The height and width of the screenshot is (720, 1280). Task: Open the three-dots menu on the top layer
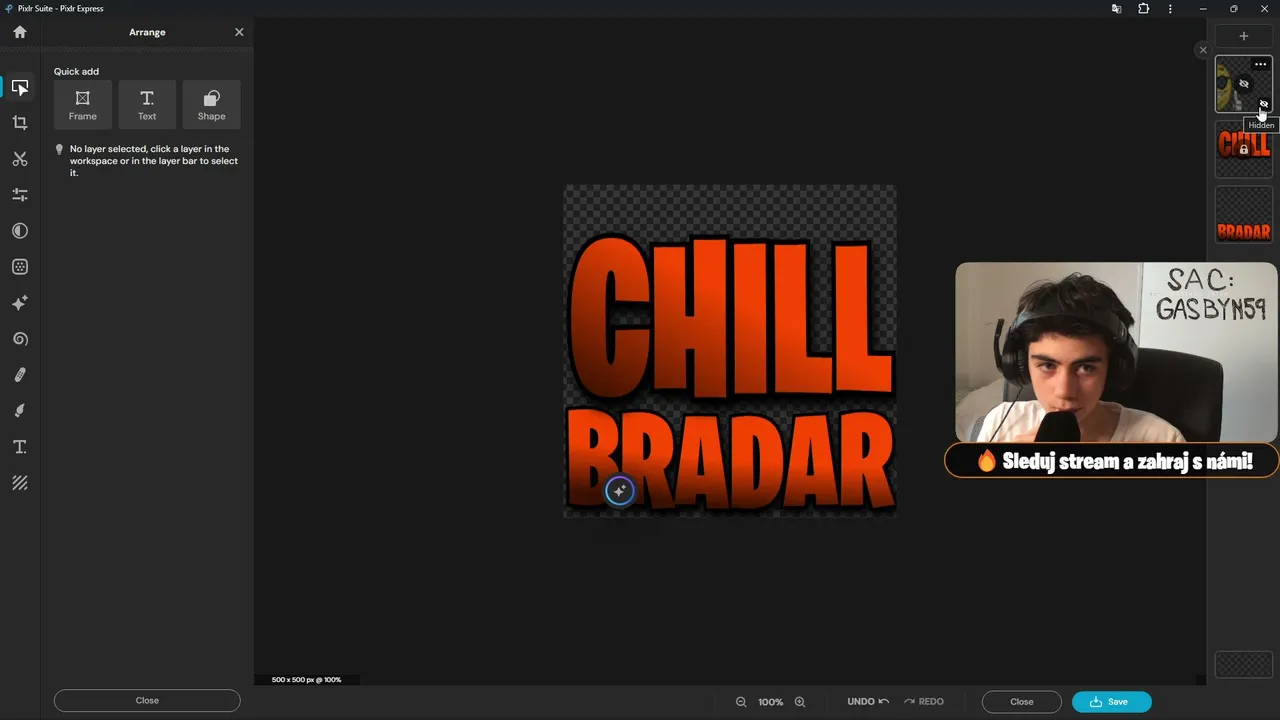(1260, 65)
